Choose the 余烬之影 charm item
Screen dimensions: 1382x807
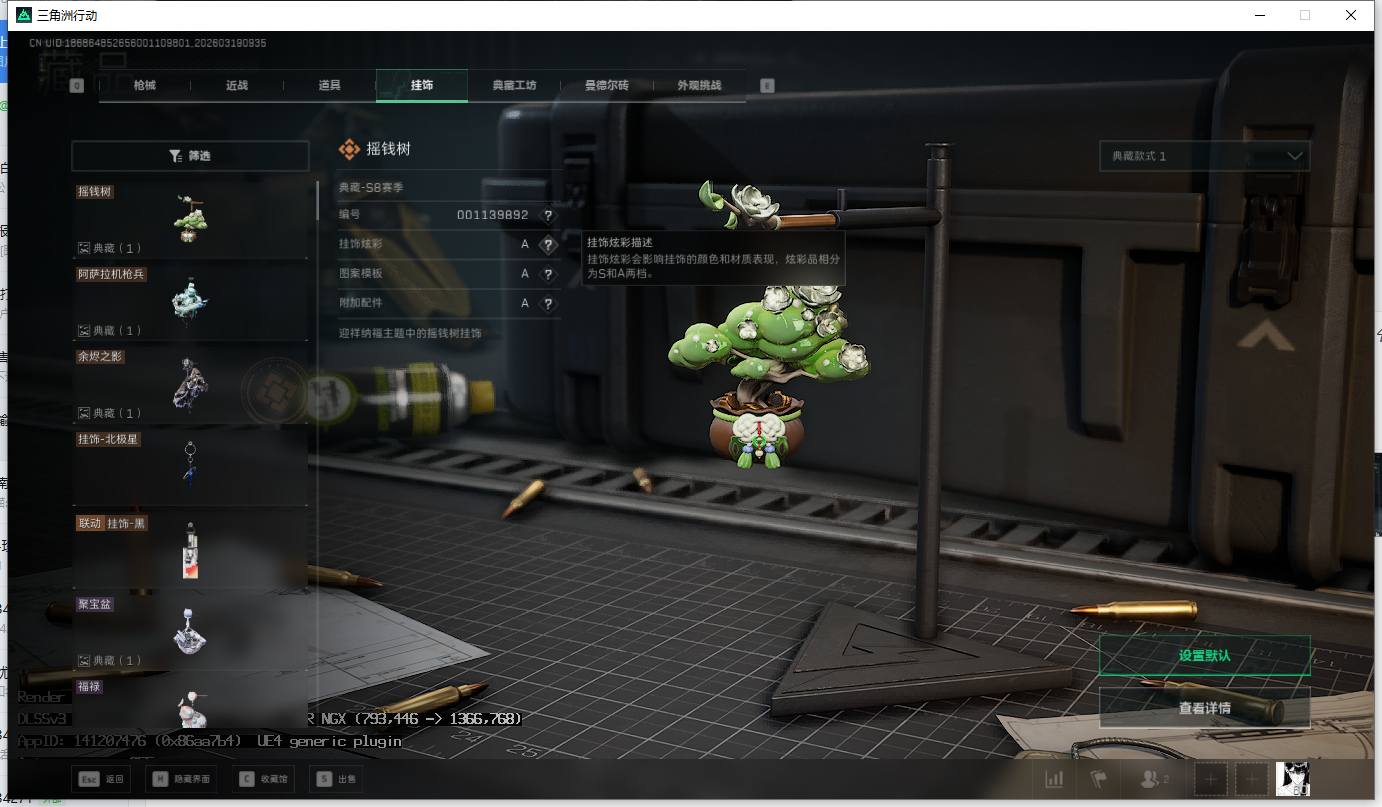(x=190, y=384)
